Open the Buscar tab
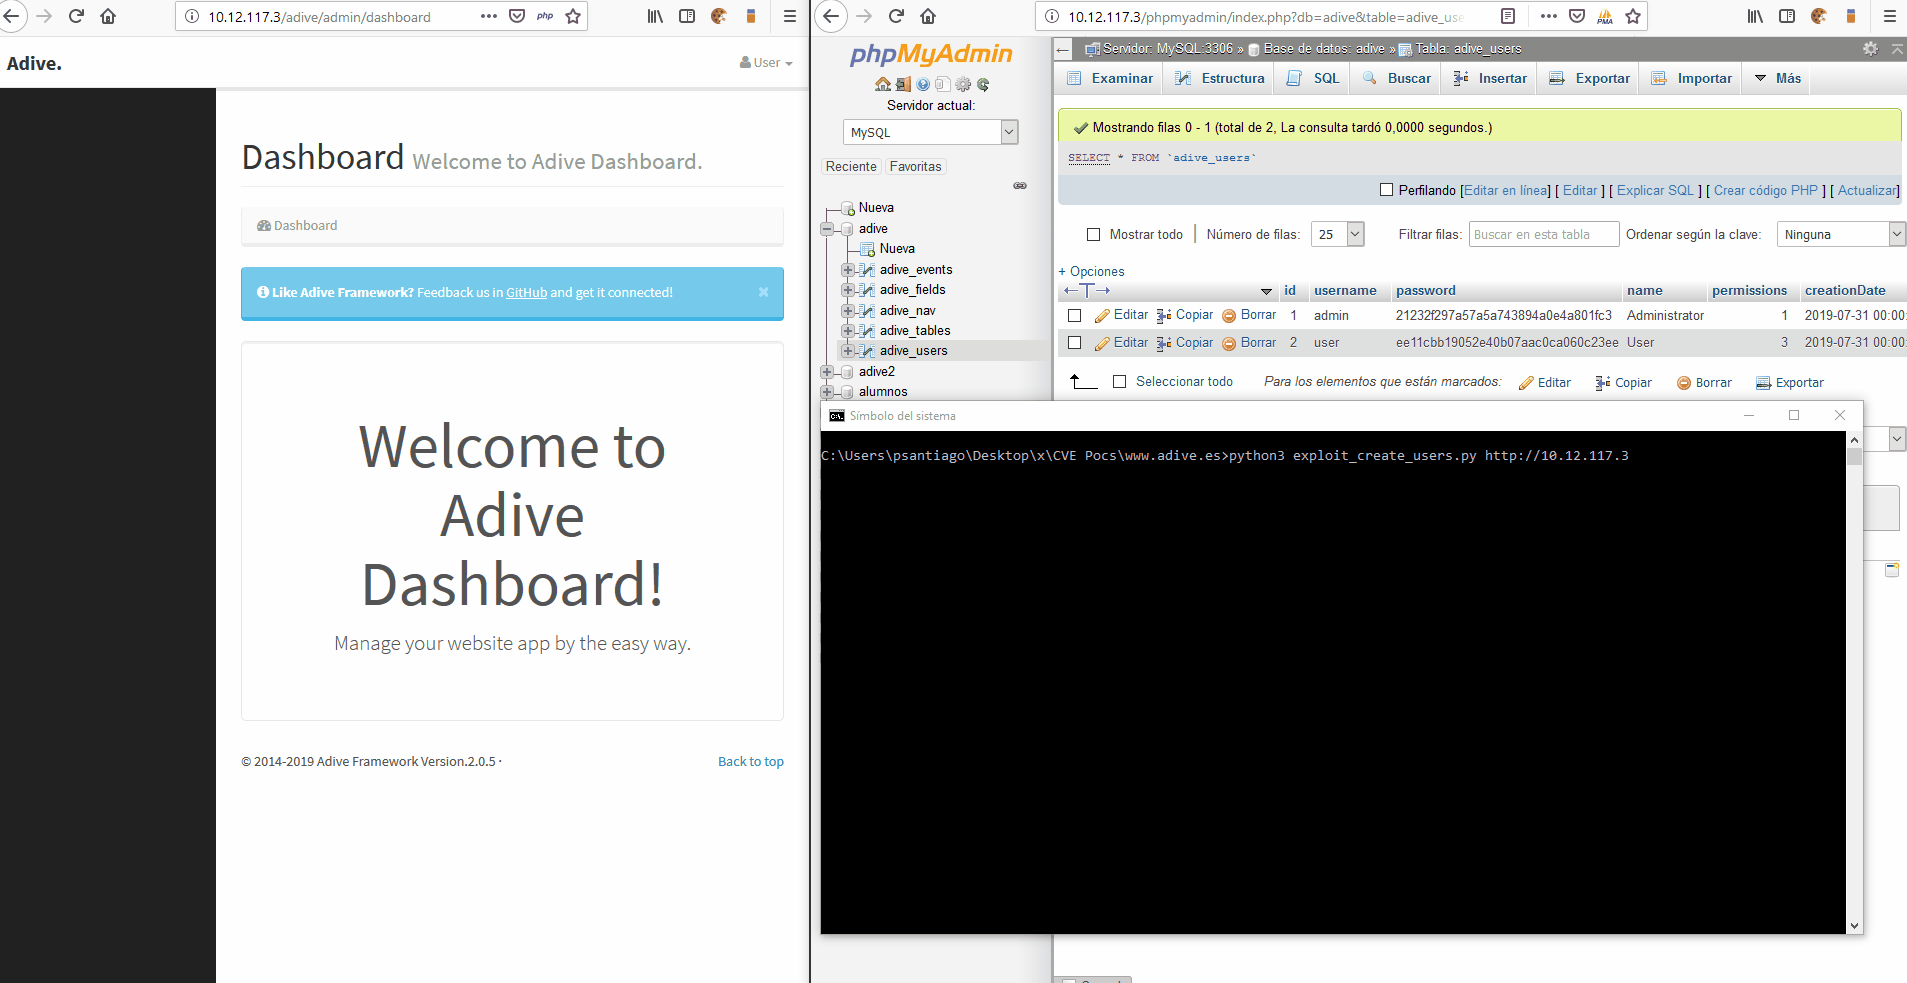 point(1397,78)
